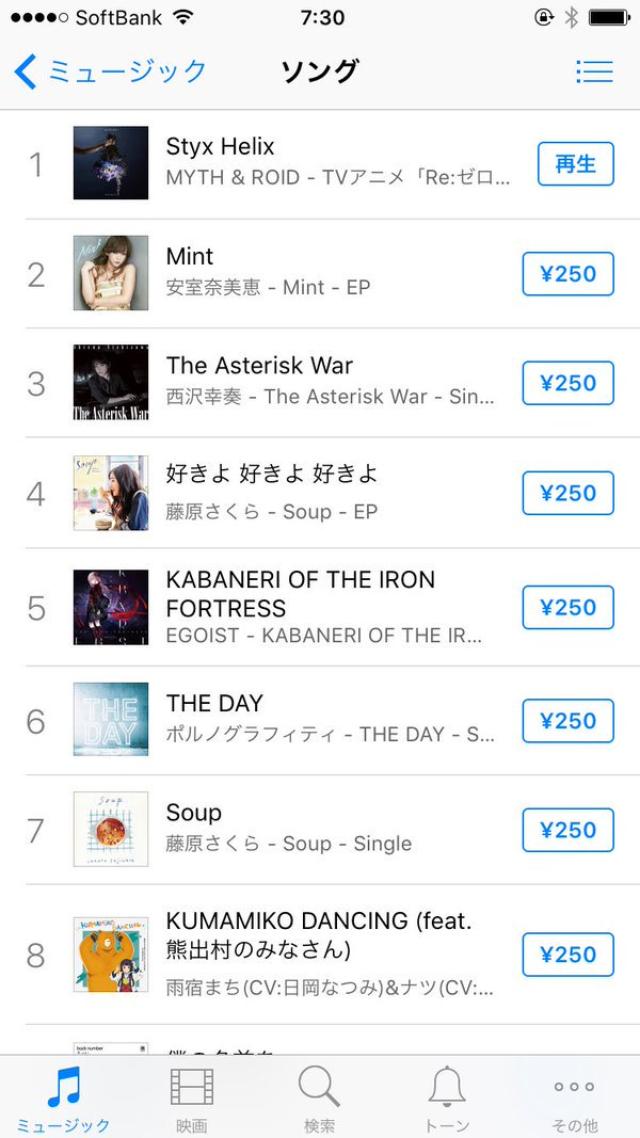Switch to the 映画 movies tab
This screenshot has width=640, height=1138.
191,1098
